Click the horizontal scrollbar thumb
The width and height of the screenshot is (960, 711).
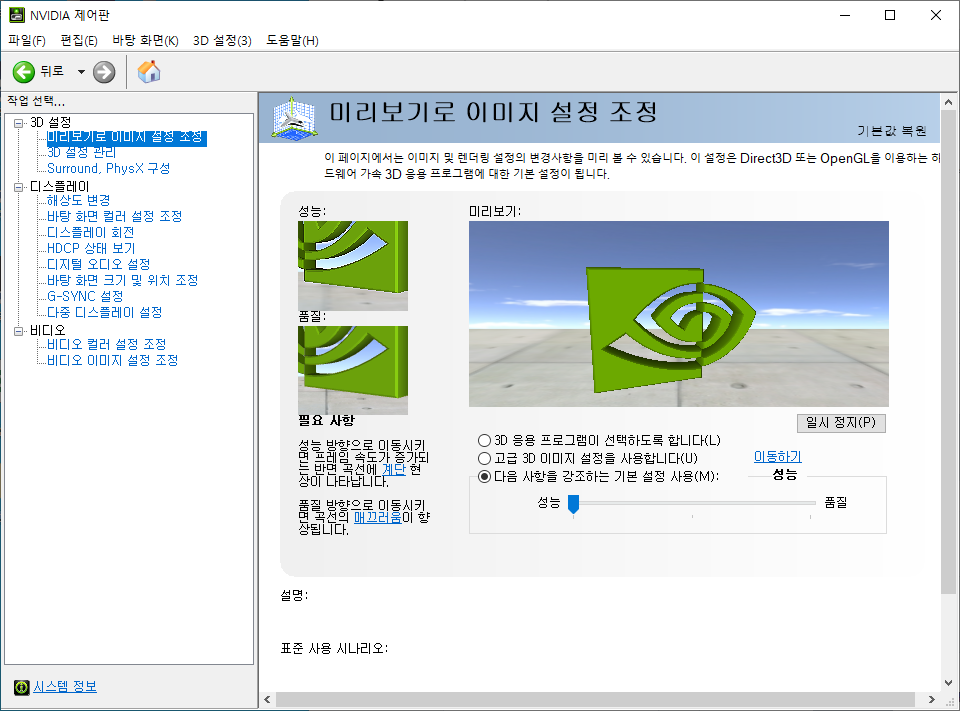(595, 699)
